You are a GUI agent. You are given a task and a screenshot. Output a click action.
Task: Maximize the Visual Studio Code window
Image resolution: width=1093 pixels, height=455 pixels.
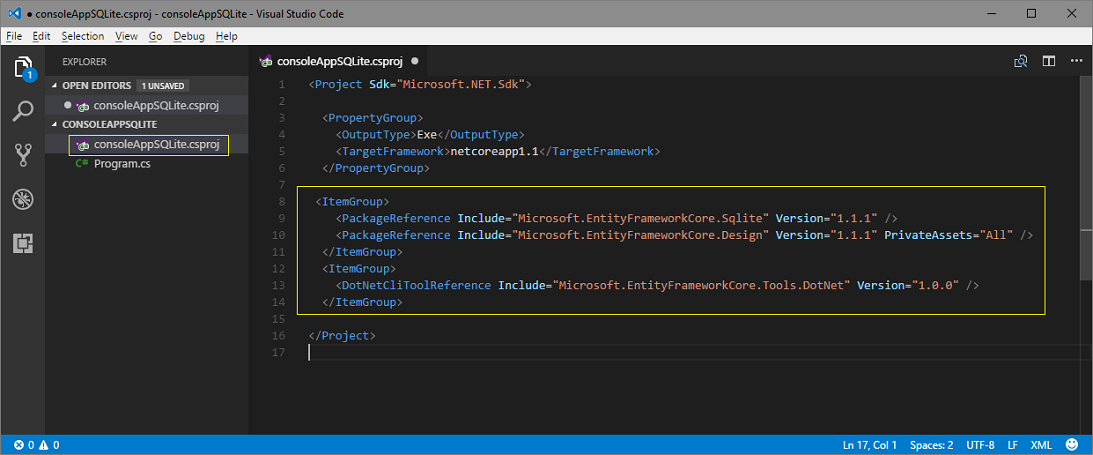coord(1032,13)
